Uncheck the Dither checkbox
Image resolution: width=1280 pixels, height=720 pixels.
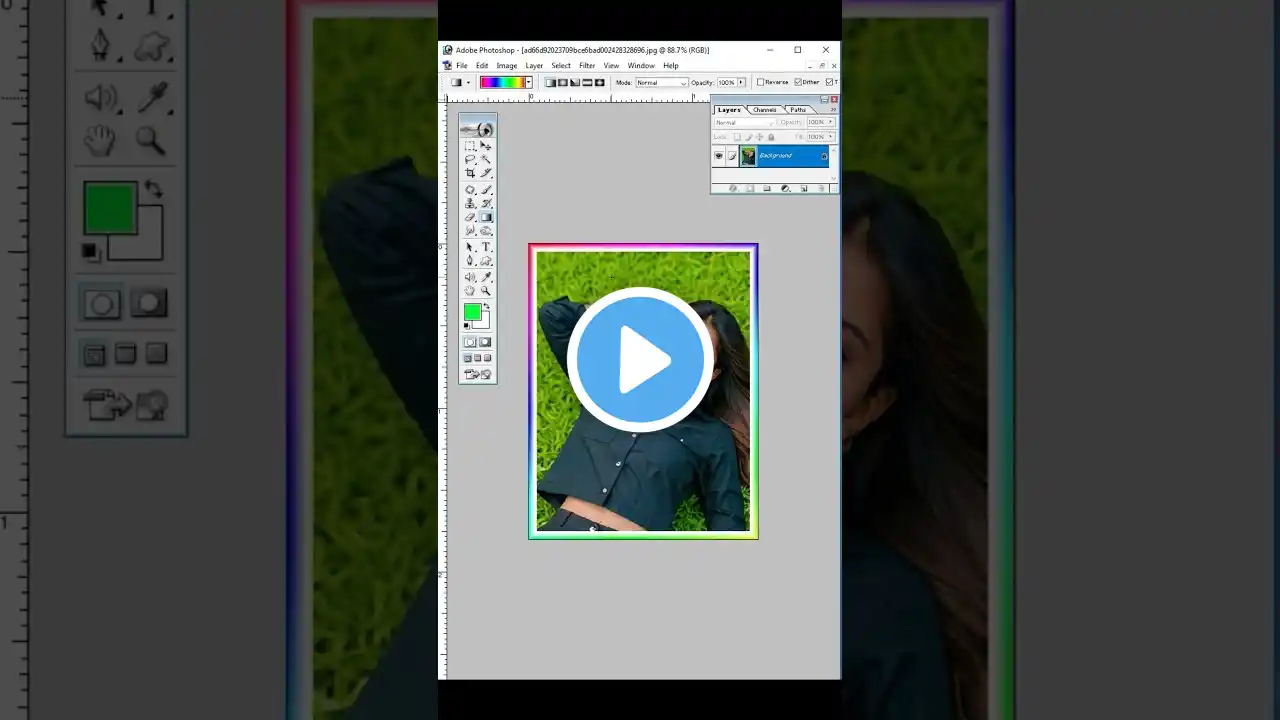point(798,82)
